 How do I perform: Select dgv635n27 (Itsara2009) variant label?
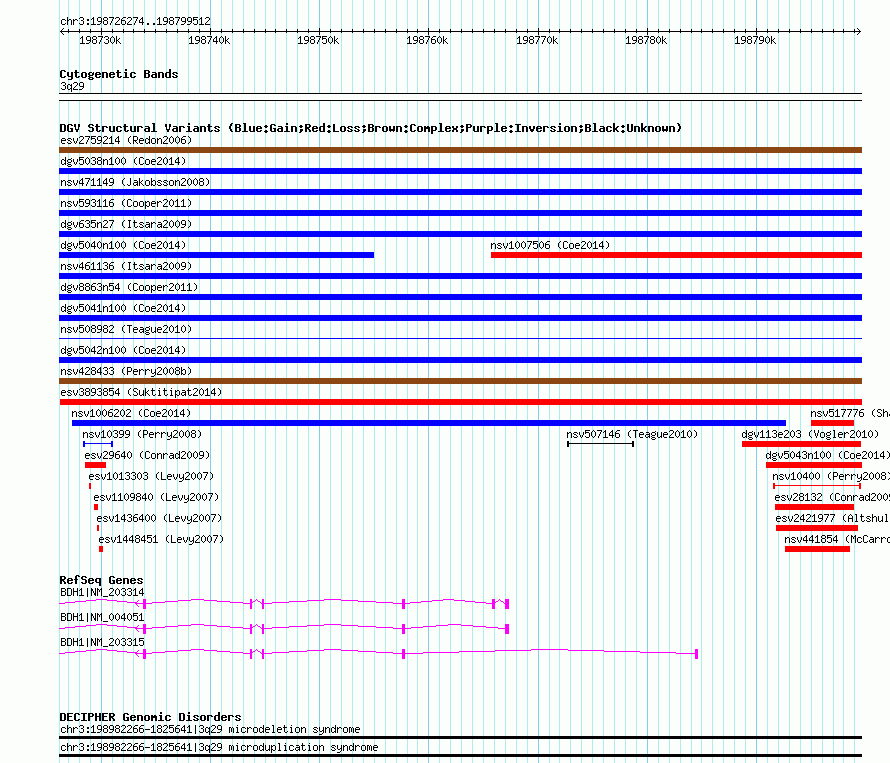pos(126,224)
